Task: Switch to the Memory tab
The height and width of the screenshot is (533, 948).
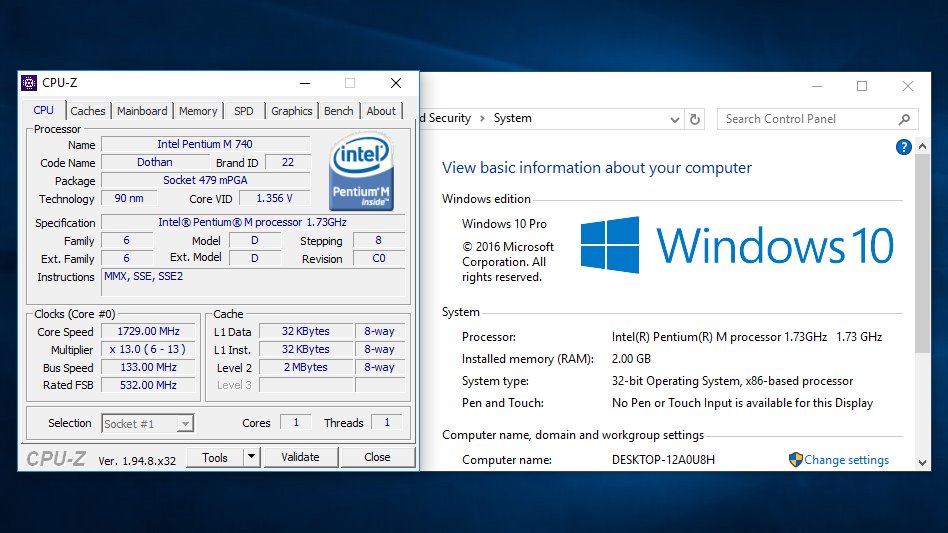Action: click(x=198, y=111)
